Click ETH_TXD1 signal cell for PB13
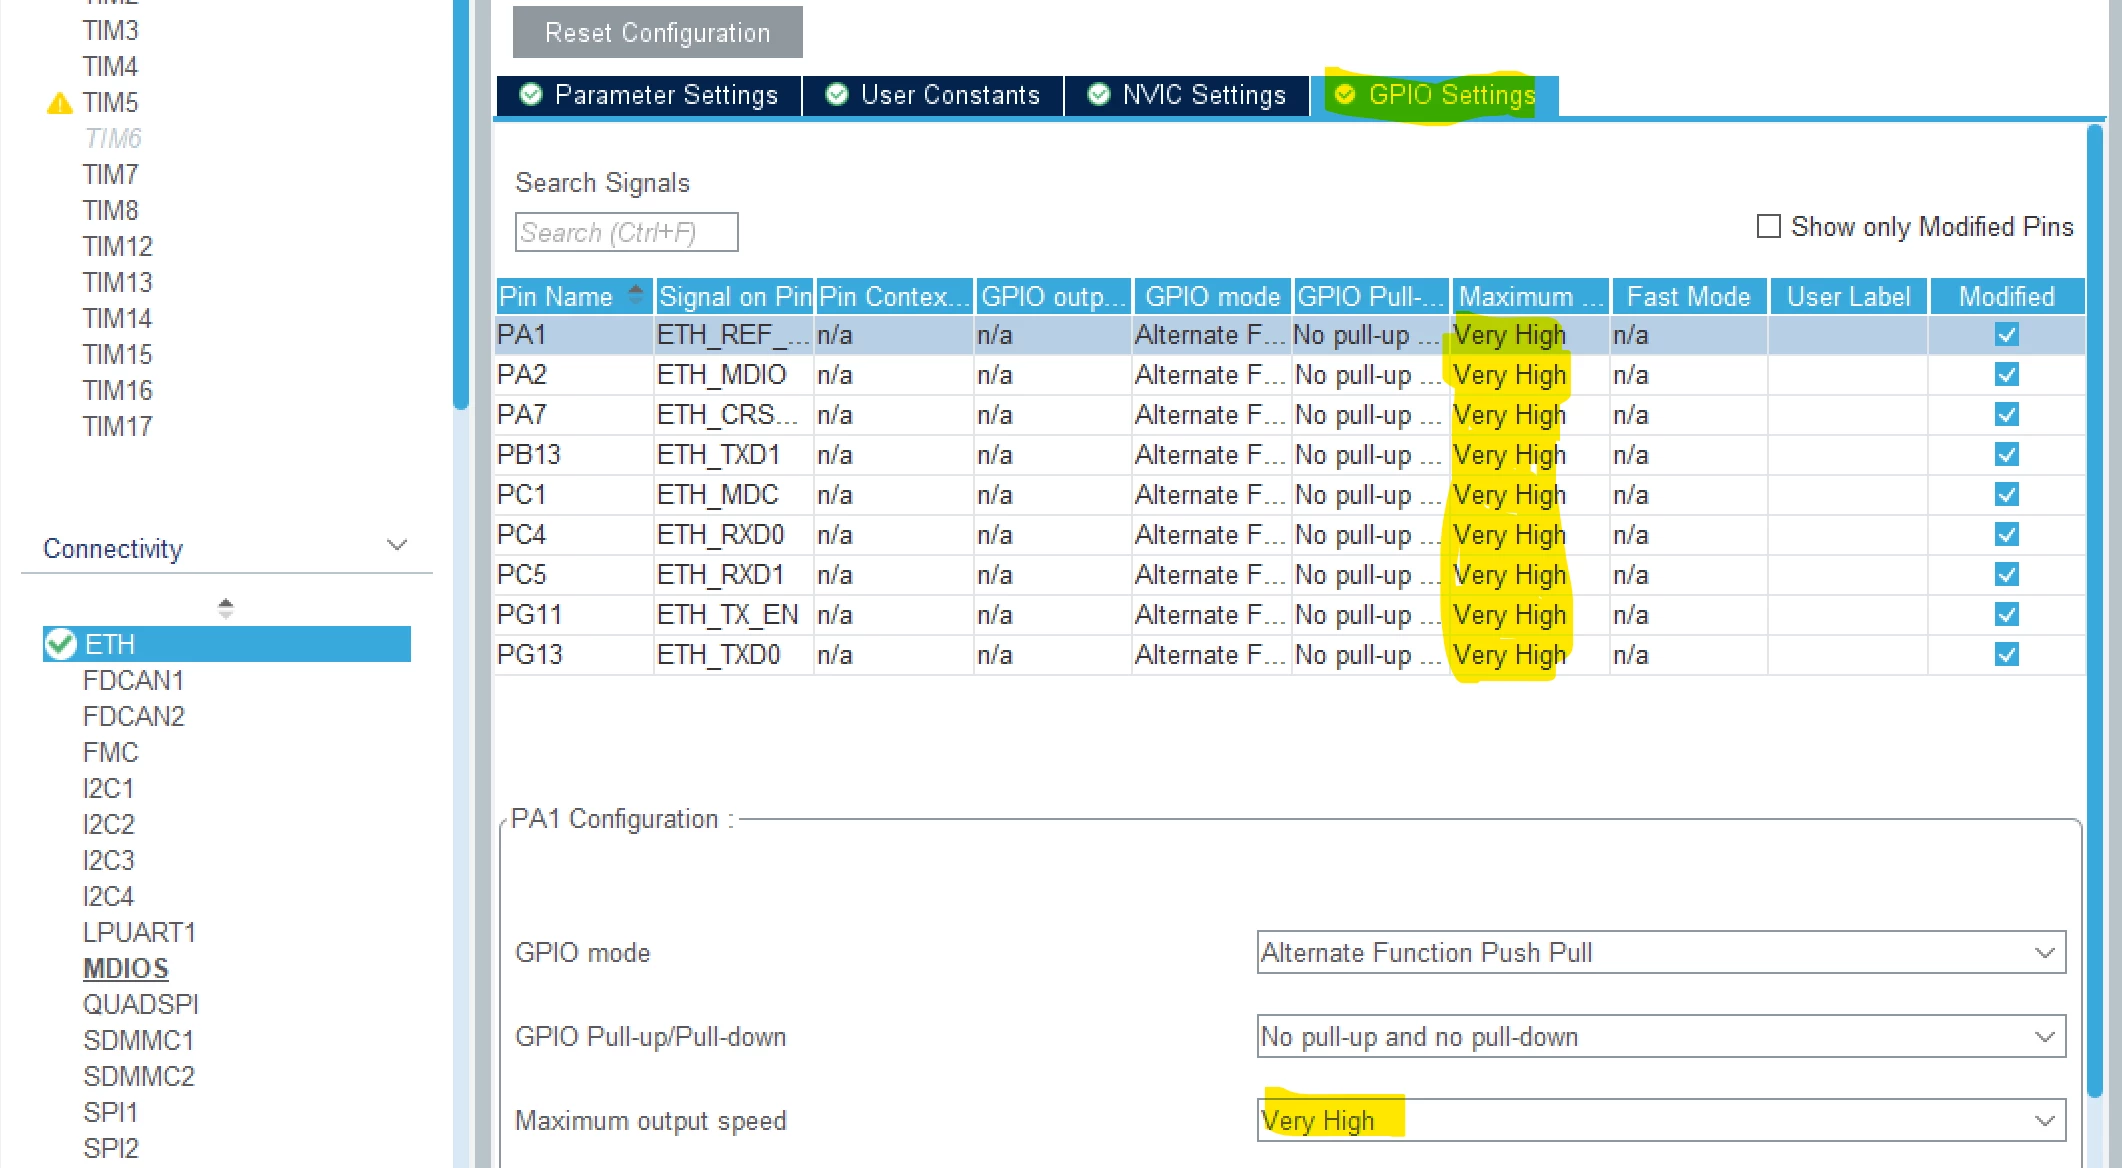 pyautogui.click(x=733, y=455)
